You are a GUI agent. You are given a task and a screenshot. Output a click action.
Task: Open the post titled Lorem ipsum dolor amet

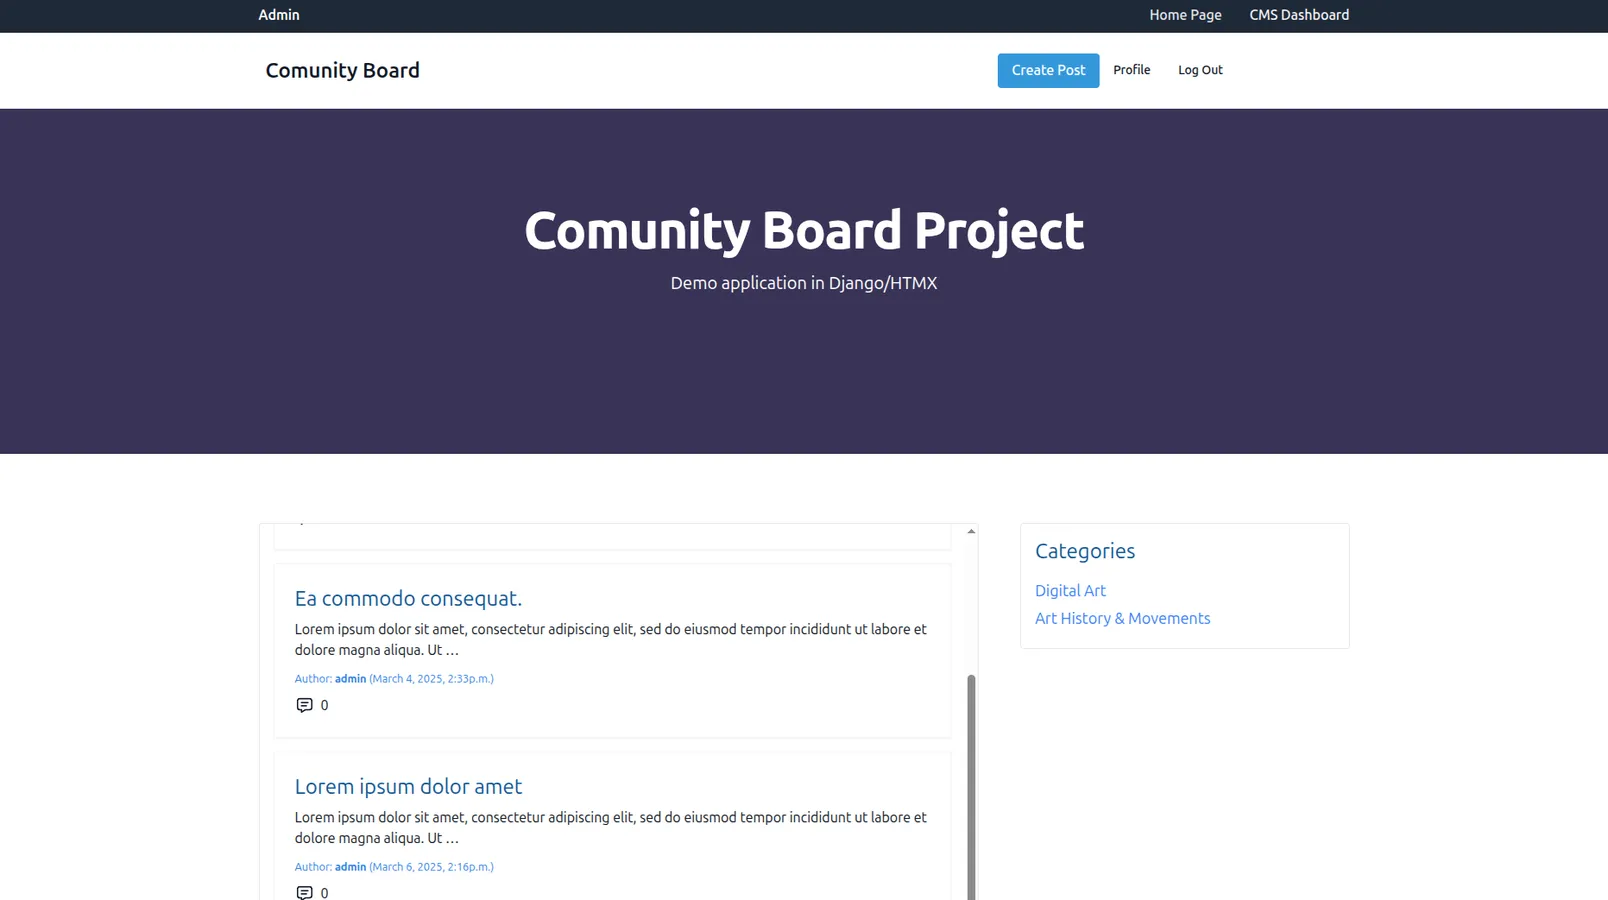[x=408, y=786]
